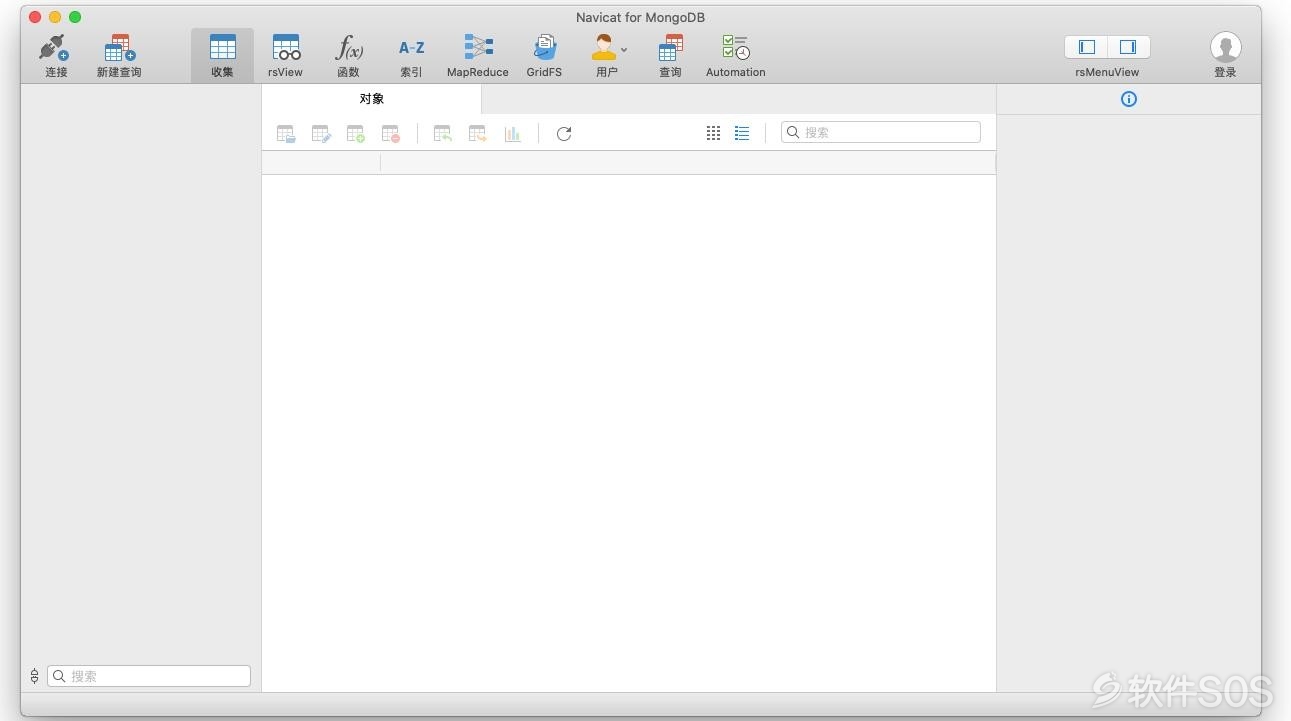Click the design collection pencil icon
The height and width of the screenshot is (721, 1291).
pyautogui.click(x=321, y=133)
